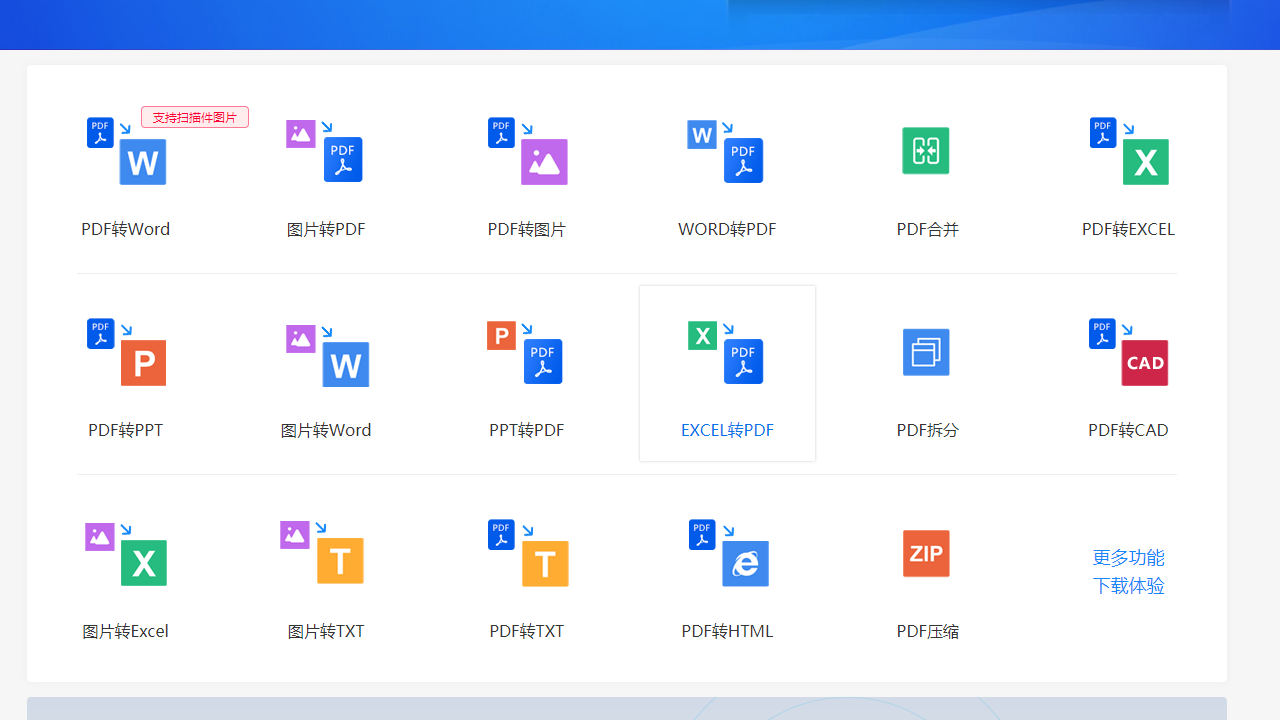
Task: Click the PDF拆分 label
Action: [928, 430]
